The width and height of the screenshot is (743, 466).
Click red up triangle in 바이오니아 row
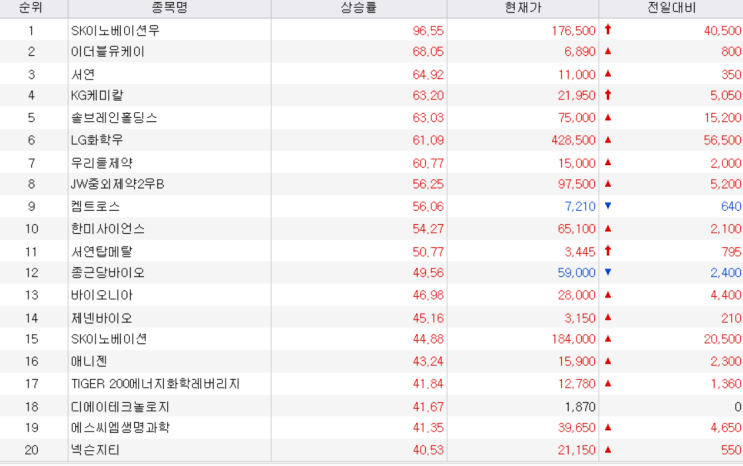click(608, 294)
